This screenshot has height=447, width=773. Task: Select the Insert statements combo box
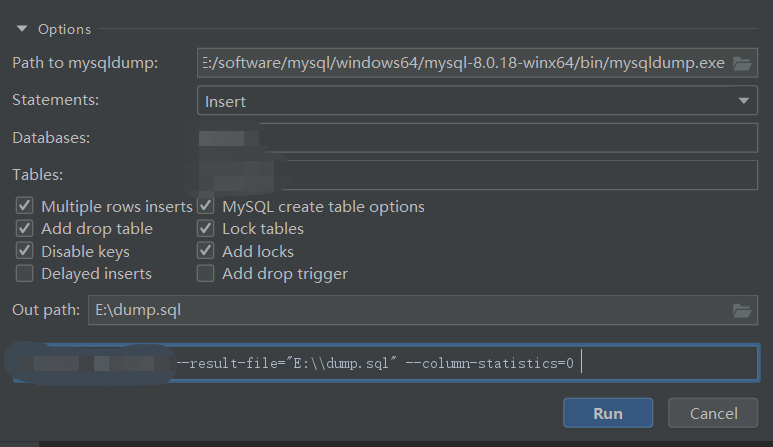point(477,101)
